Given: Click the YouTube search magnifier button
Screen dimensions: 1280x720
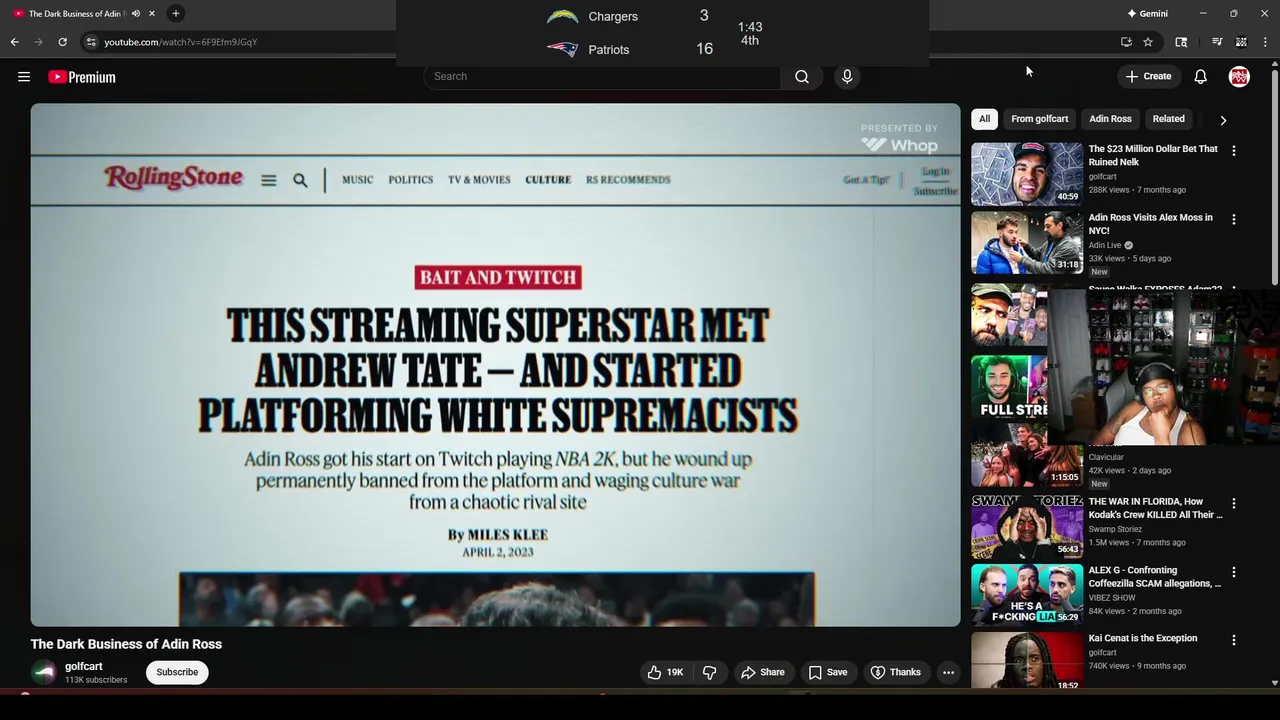Looking at the screenshot, I should (802, 77).
